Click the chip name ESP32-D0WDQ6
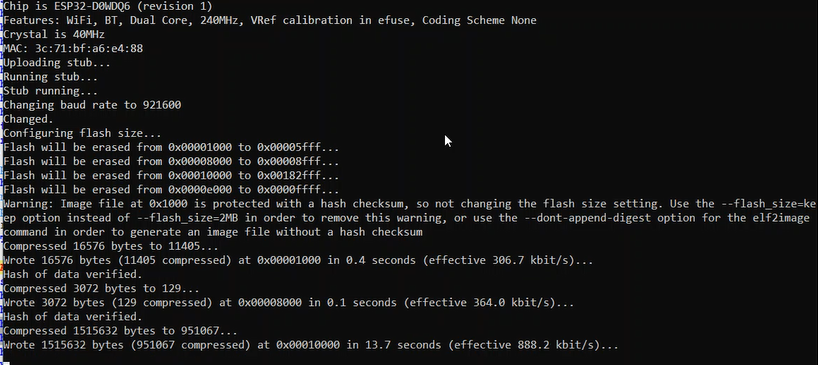This screenshot has width=818, height=365. 91,6
